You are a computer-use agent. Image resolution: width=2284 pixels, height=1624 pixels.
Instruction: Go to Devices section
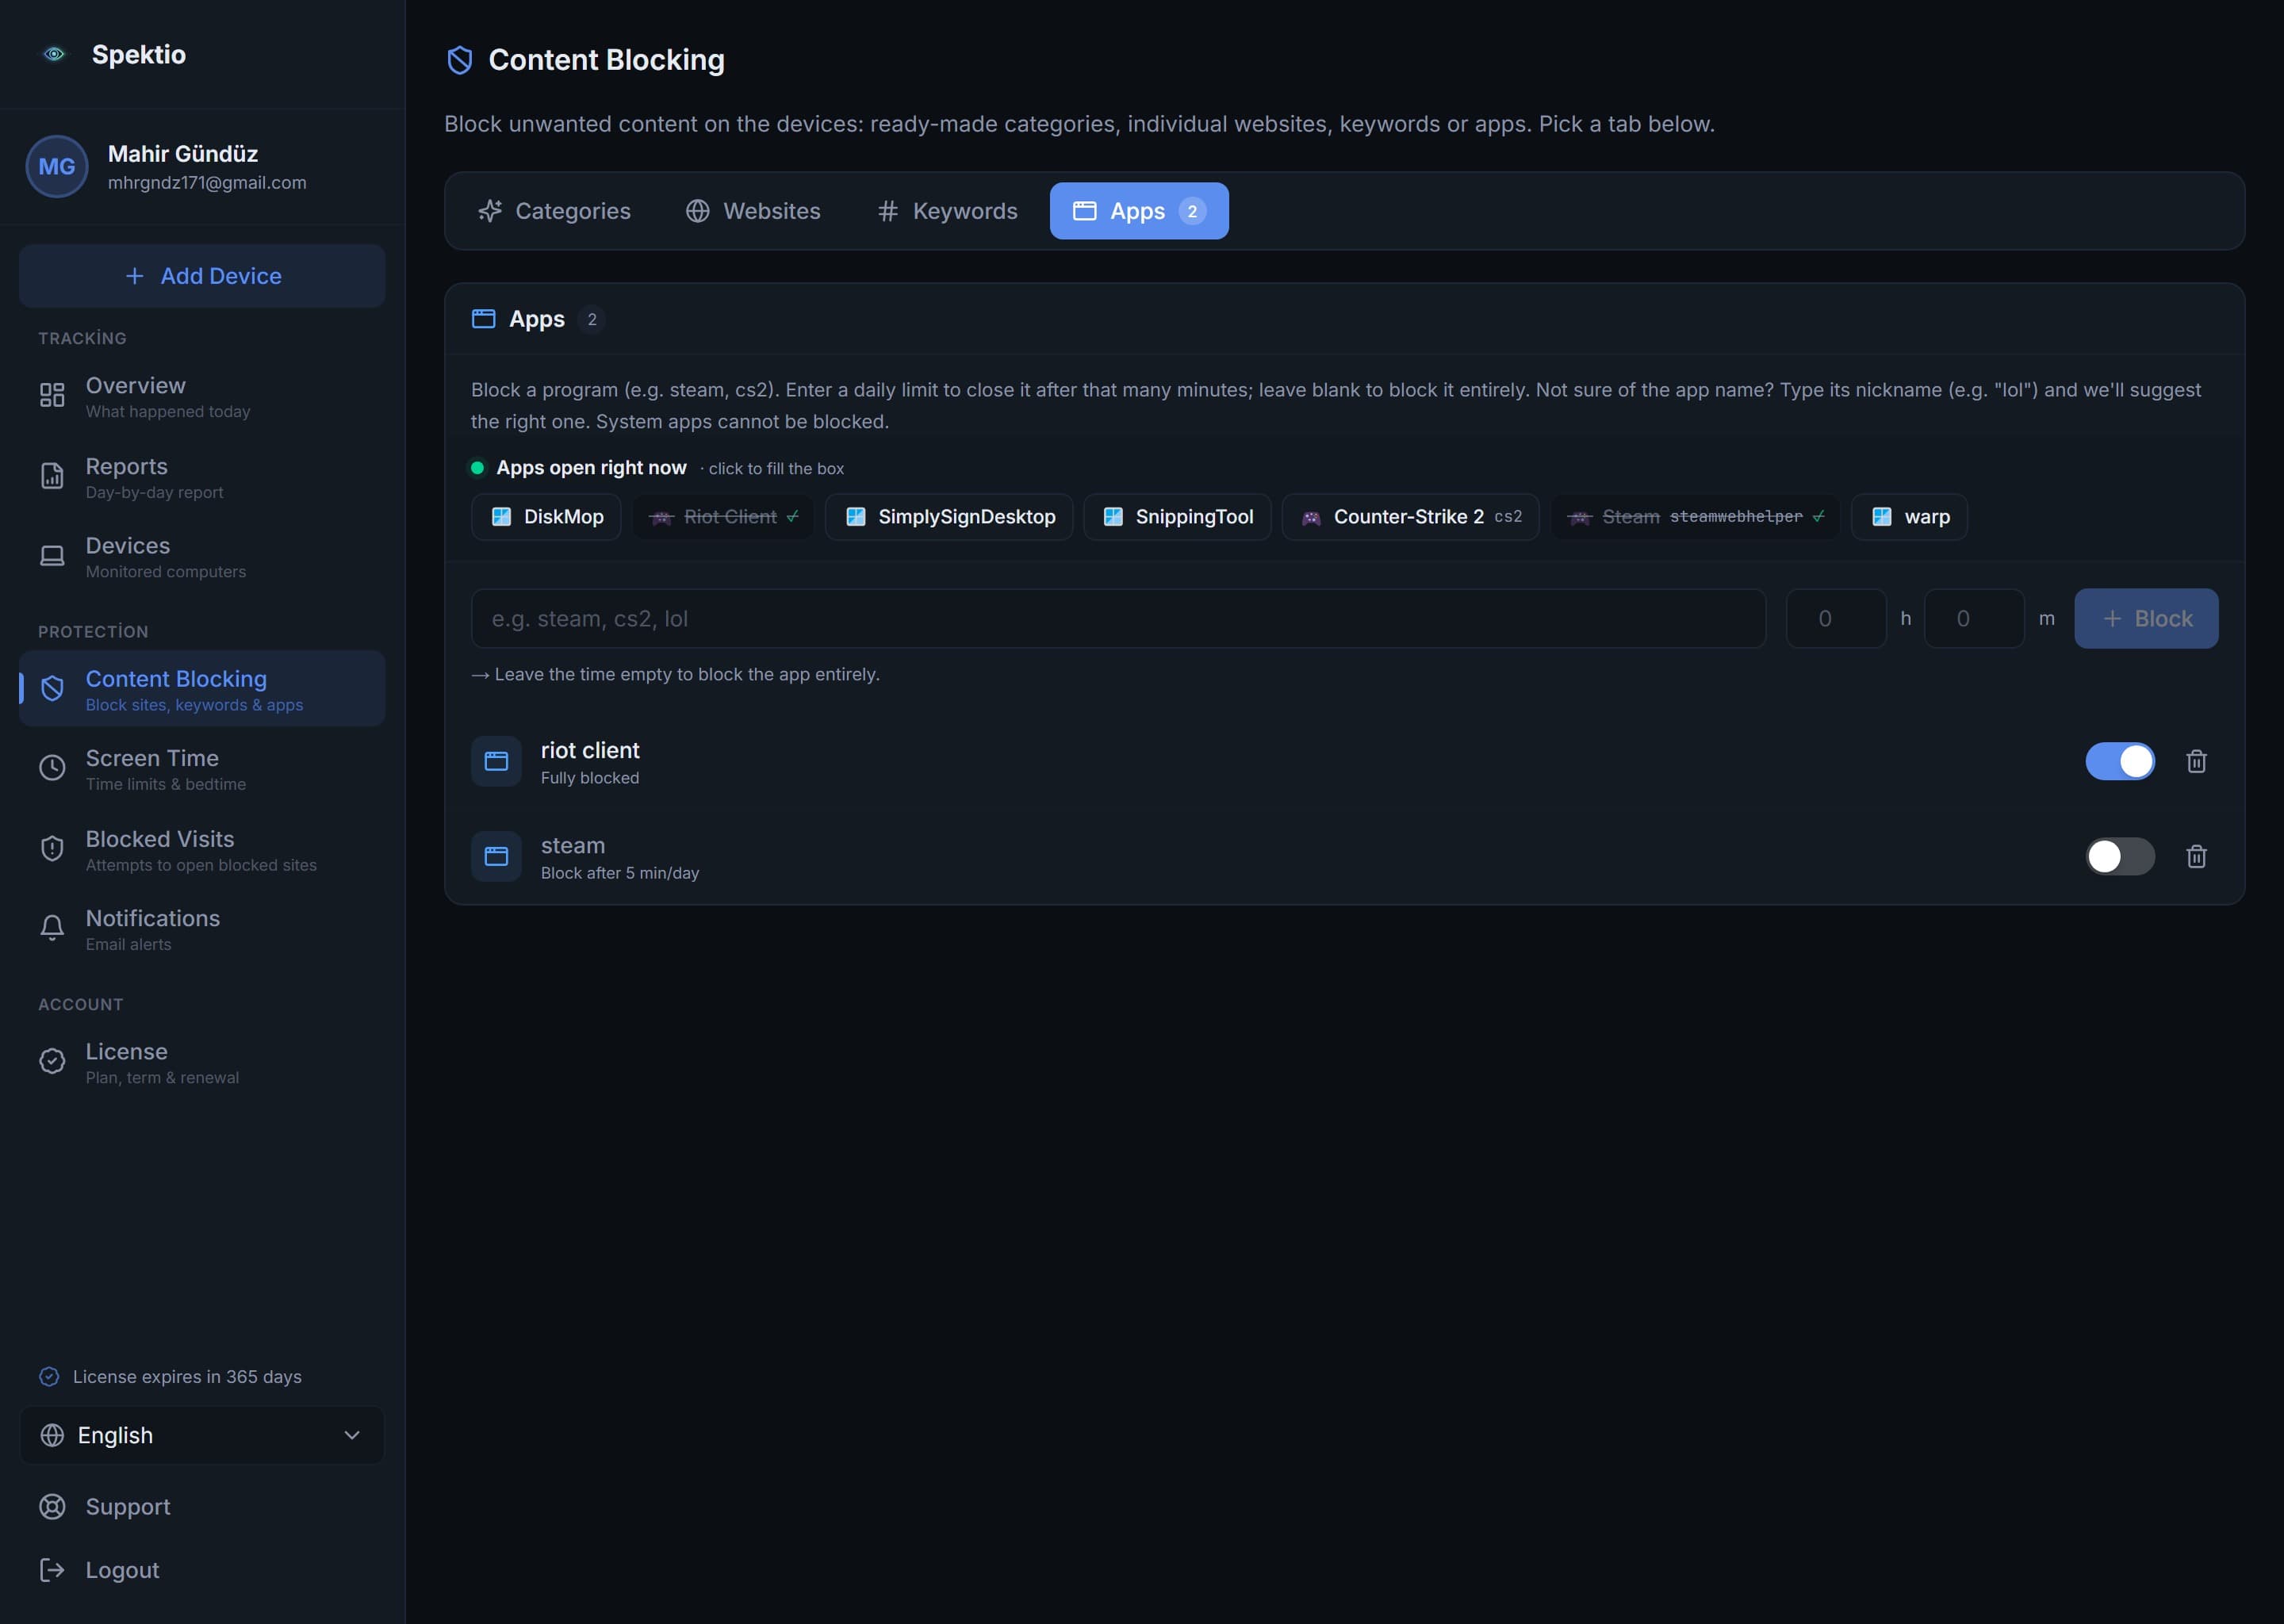(x=202, y=556)
